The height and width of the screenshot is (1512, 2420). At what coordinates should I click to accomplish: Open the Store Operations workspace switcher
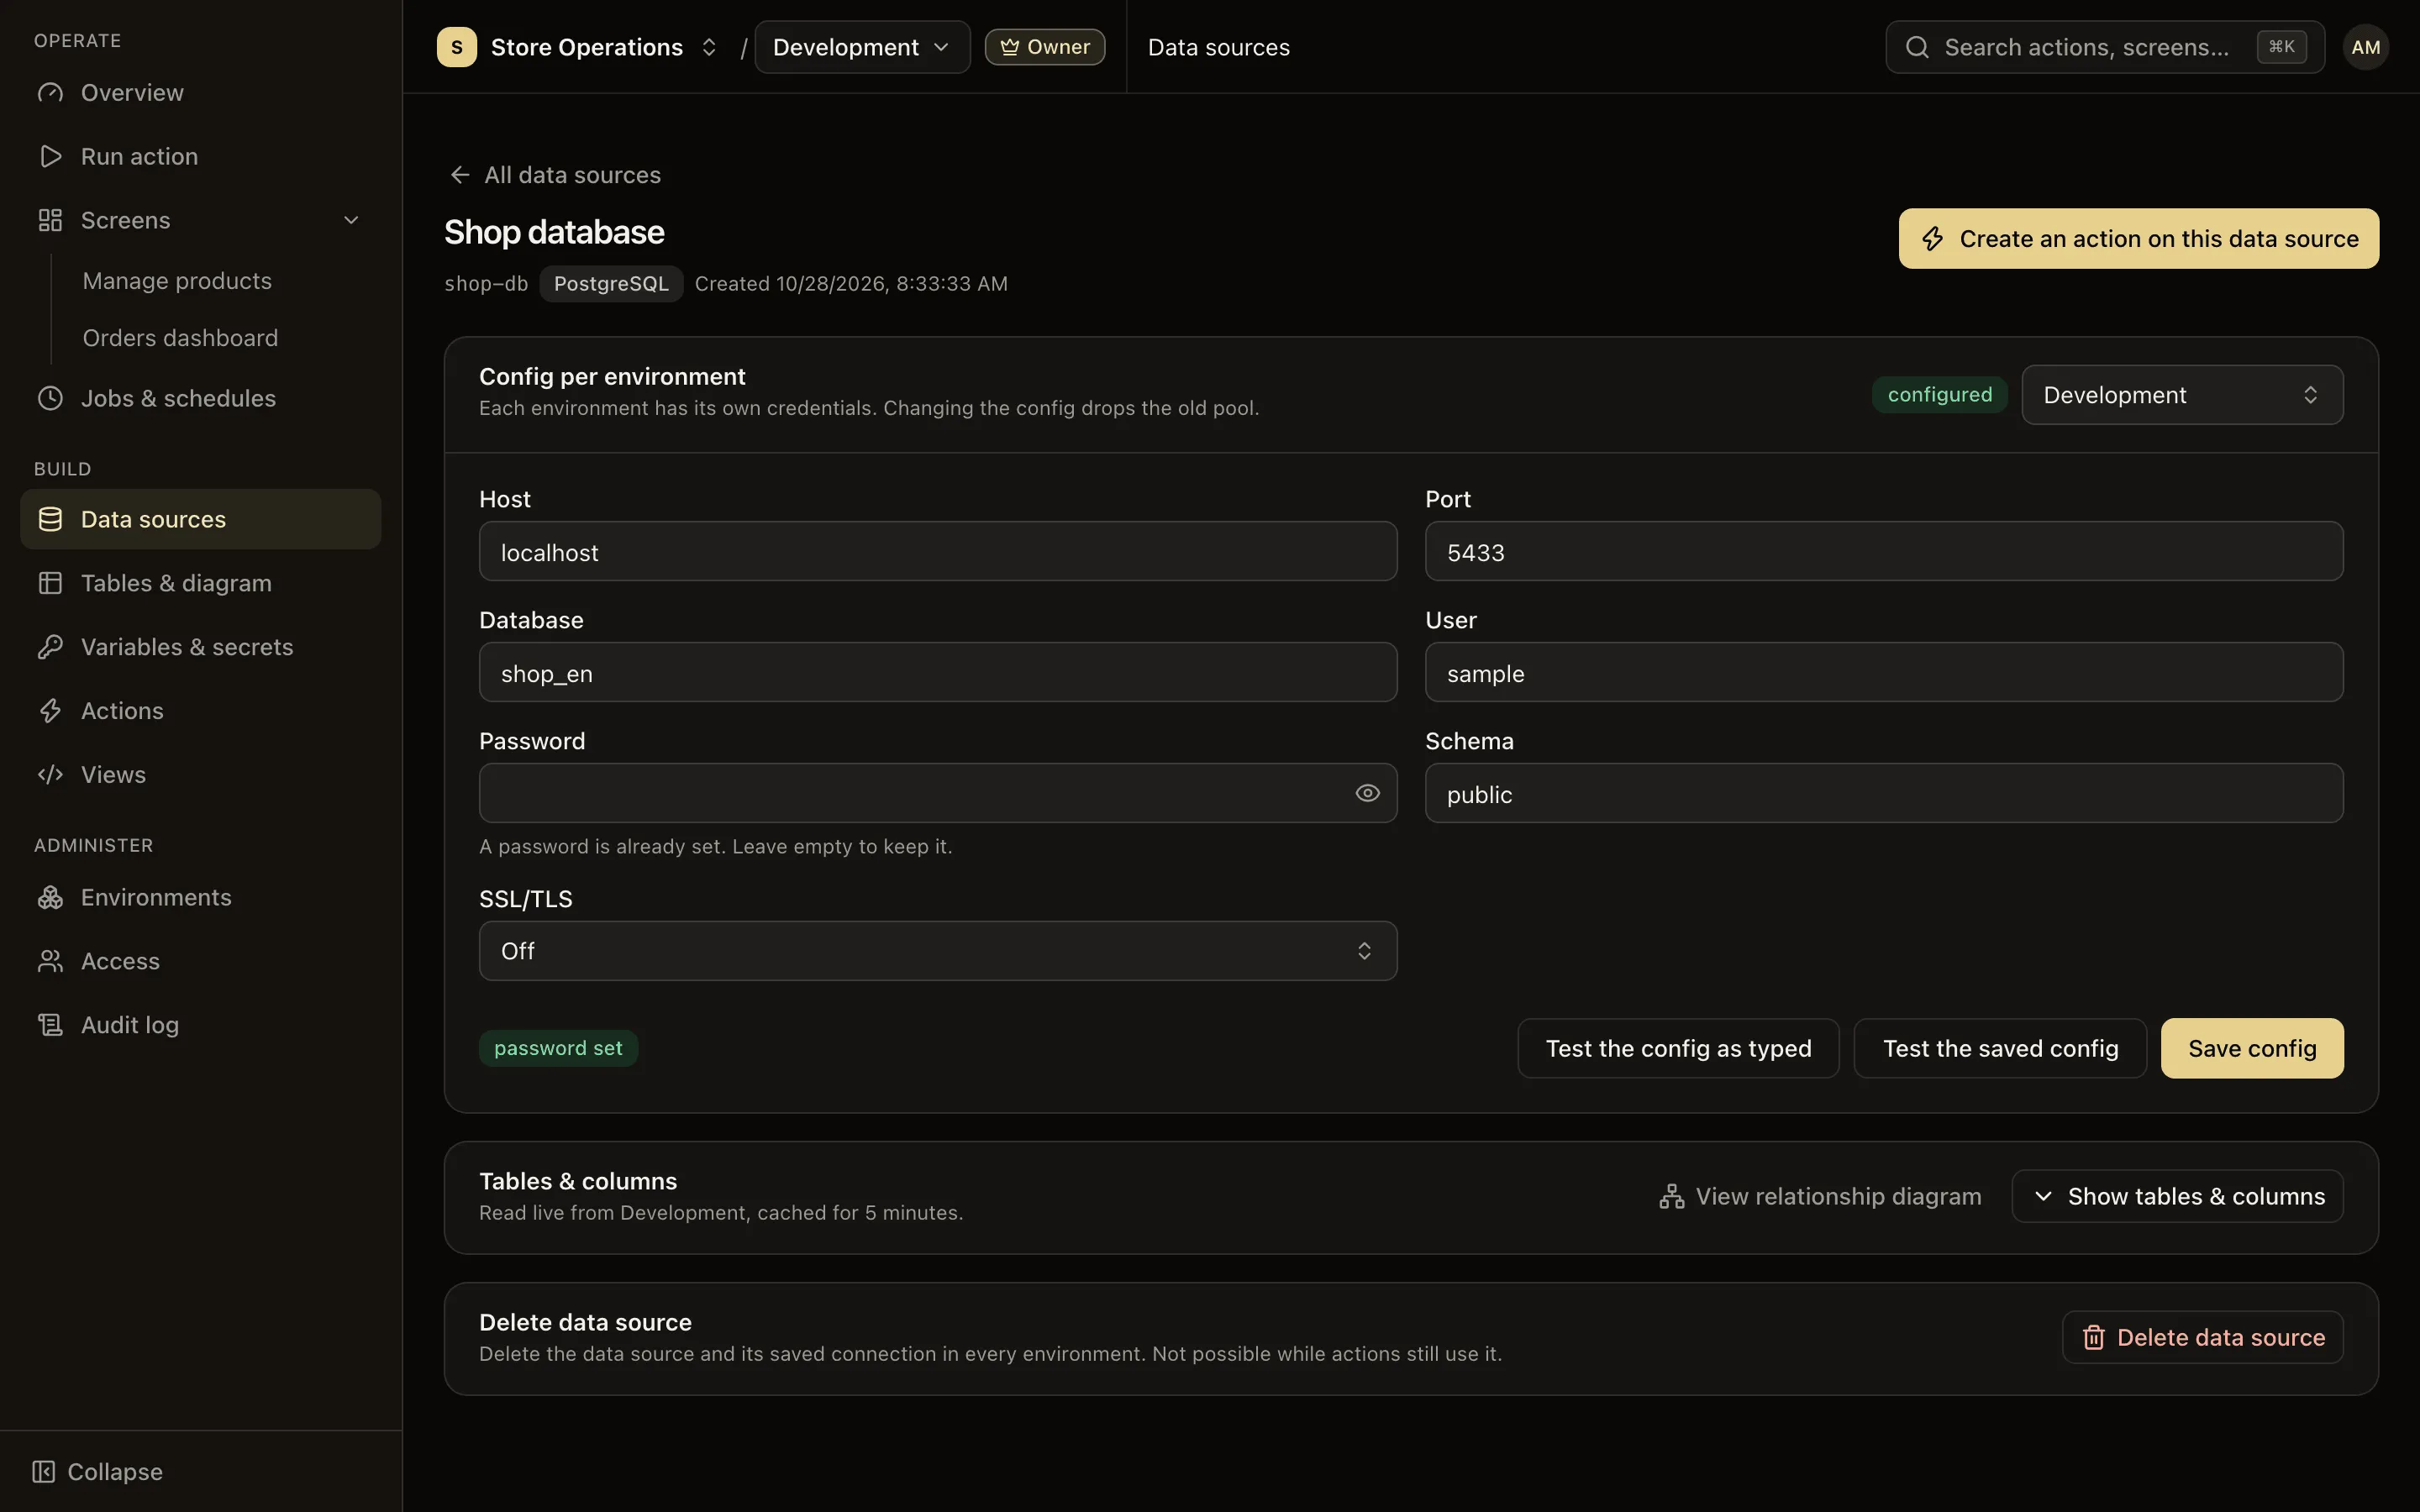578,47
